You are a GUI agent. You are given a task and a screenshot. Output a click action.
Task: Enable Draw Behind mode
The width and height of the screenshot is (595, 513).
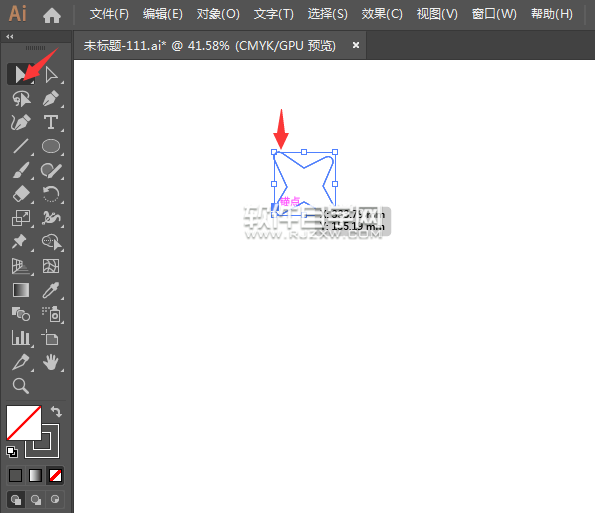[x=36, y=499]
